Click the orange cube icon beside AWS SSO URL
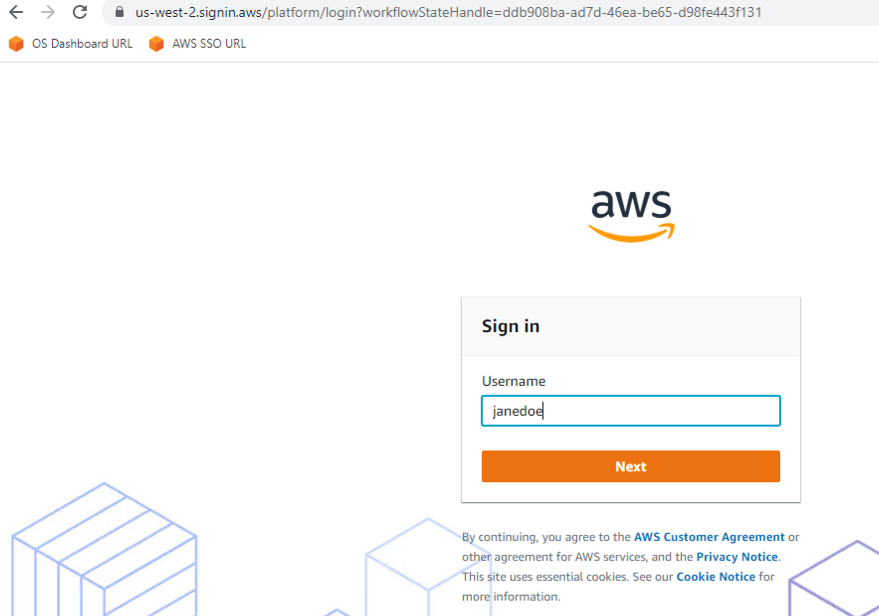Image resolution: width=879 pixels, height=616 pixels. pos(156,44)
